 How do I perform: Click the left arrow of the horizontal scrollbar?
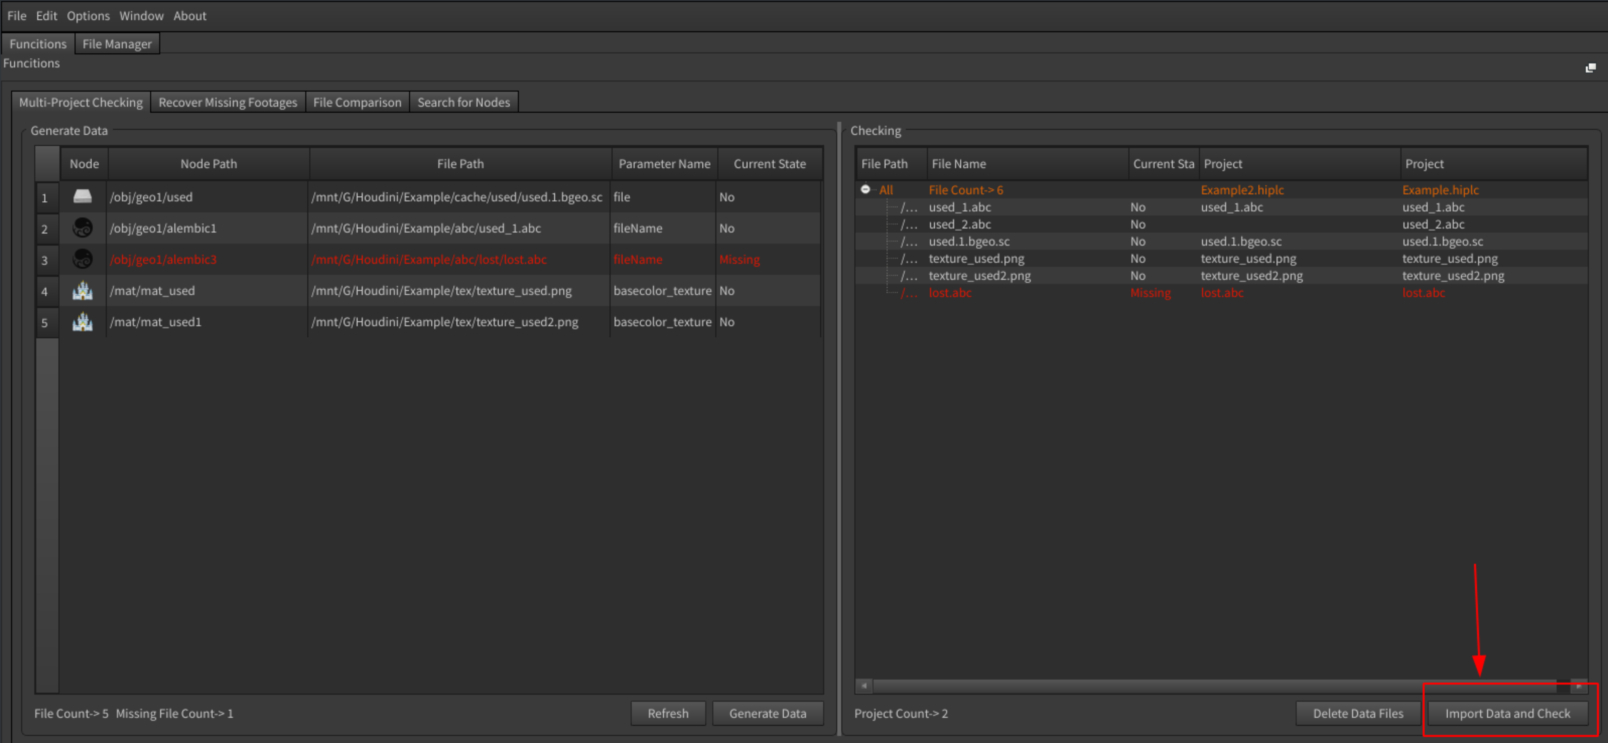click(864, 686)
